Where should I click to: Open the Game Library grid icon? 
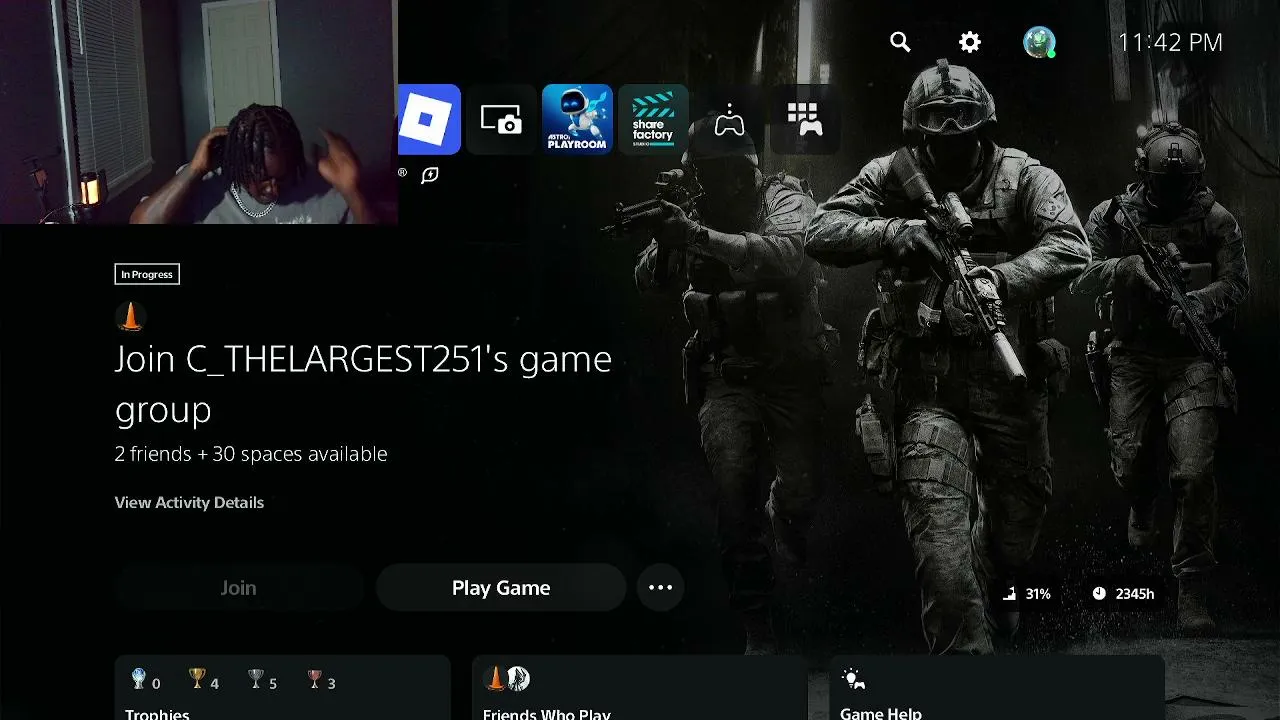tap(805, 120)
